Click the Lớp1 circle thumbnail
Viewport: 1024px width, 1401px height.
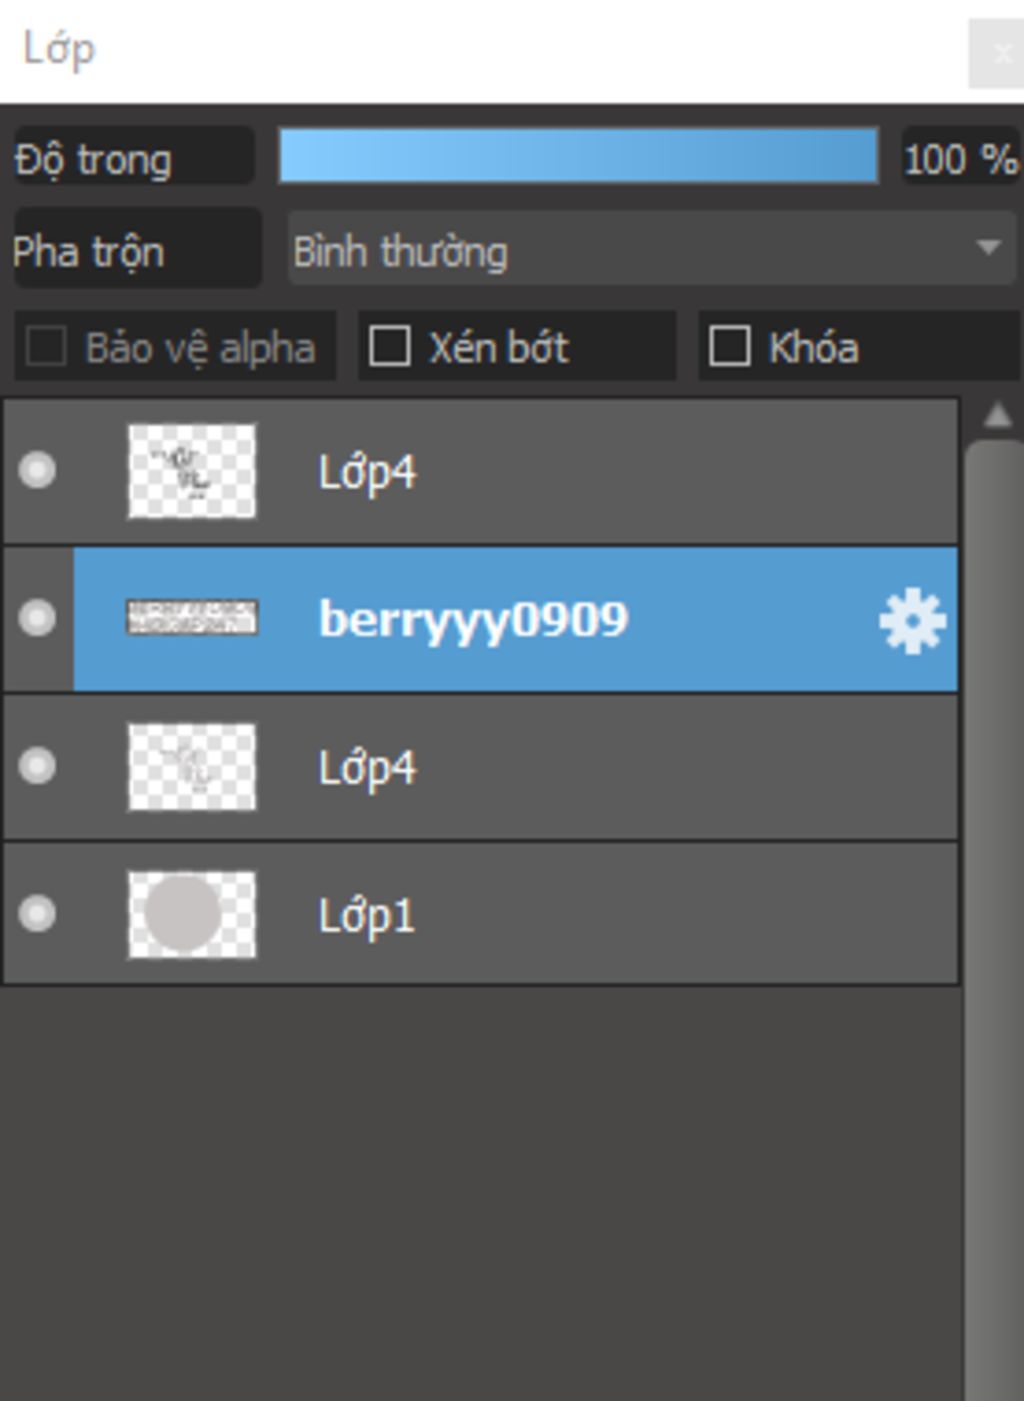[191, 914]
